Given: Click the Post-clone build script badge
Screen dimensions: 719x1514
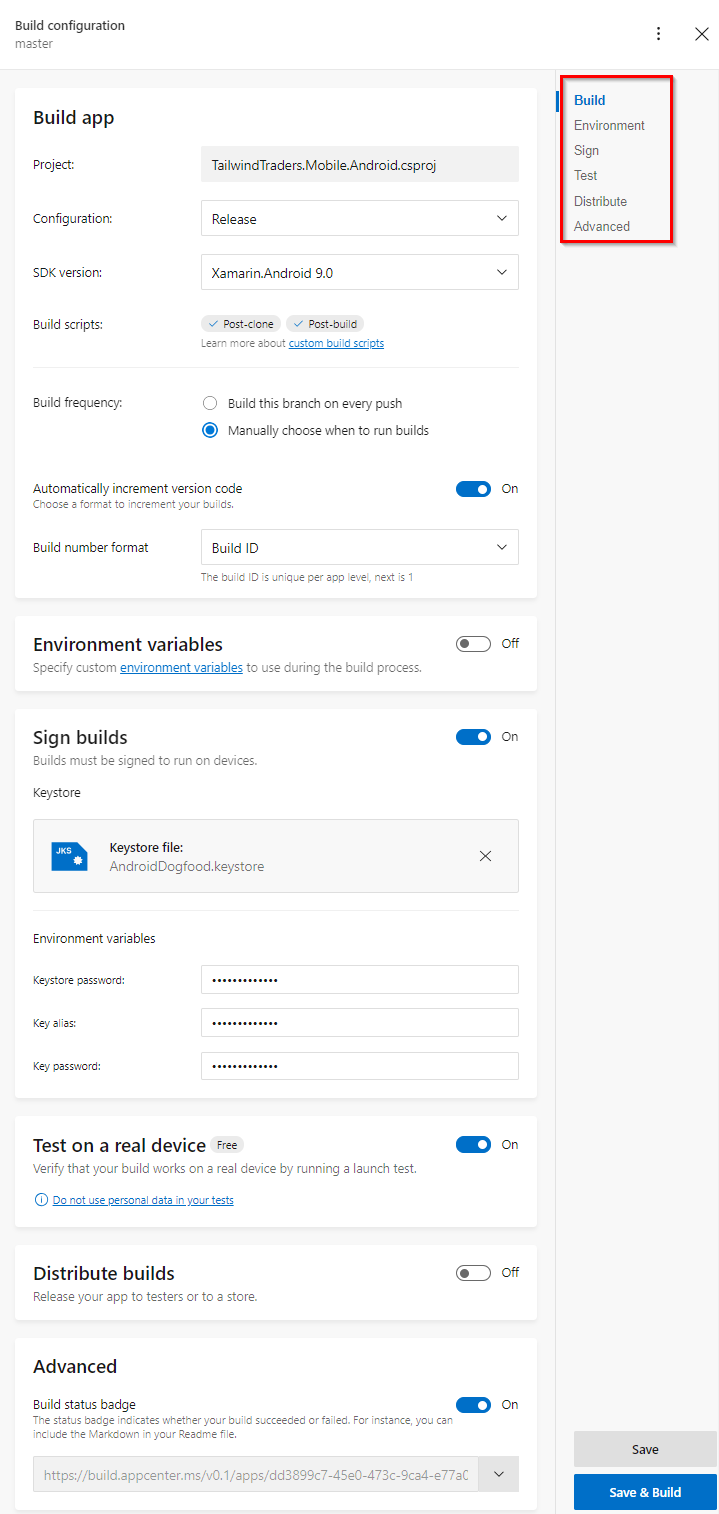Looking at the screenshot, I should pos(242,324).
